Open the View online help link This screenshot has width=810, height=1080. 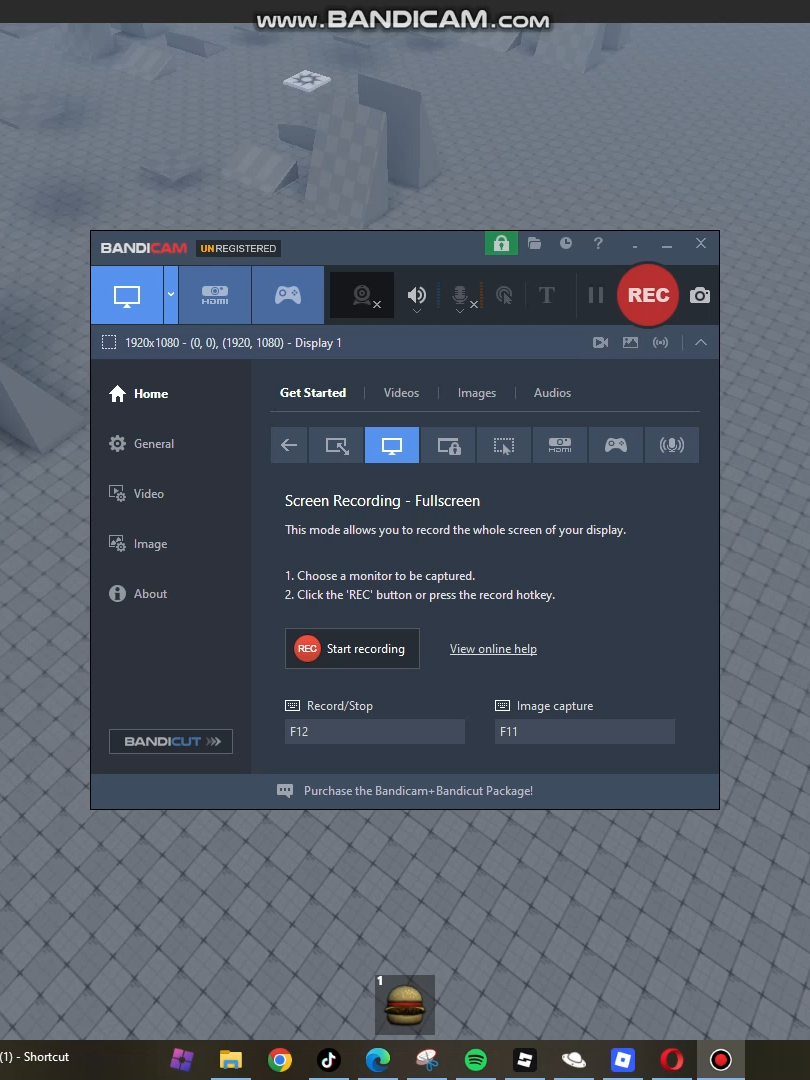point(493,649)
